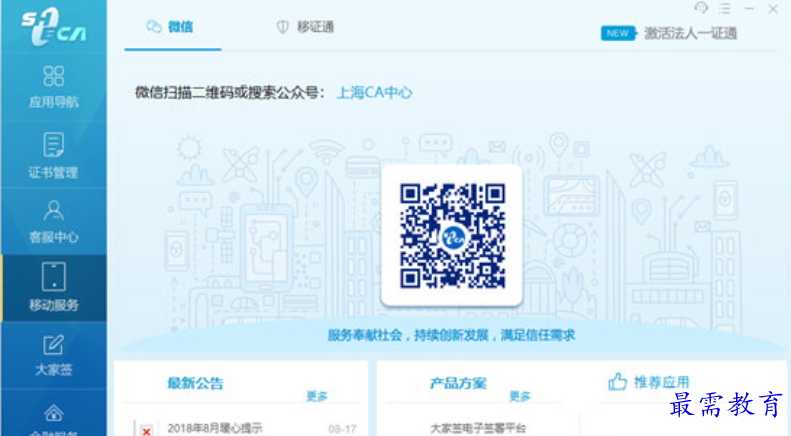Click the 产品方案 heading
The image size is (791, 436).
(458, 383)
